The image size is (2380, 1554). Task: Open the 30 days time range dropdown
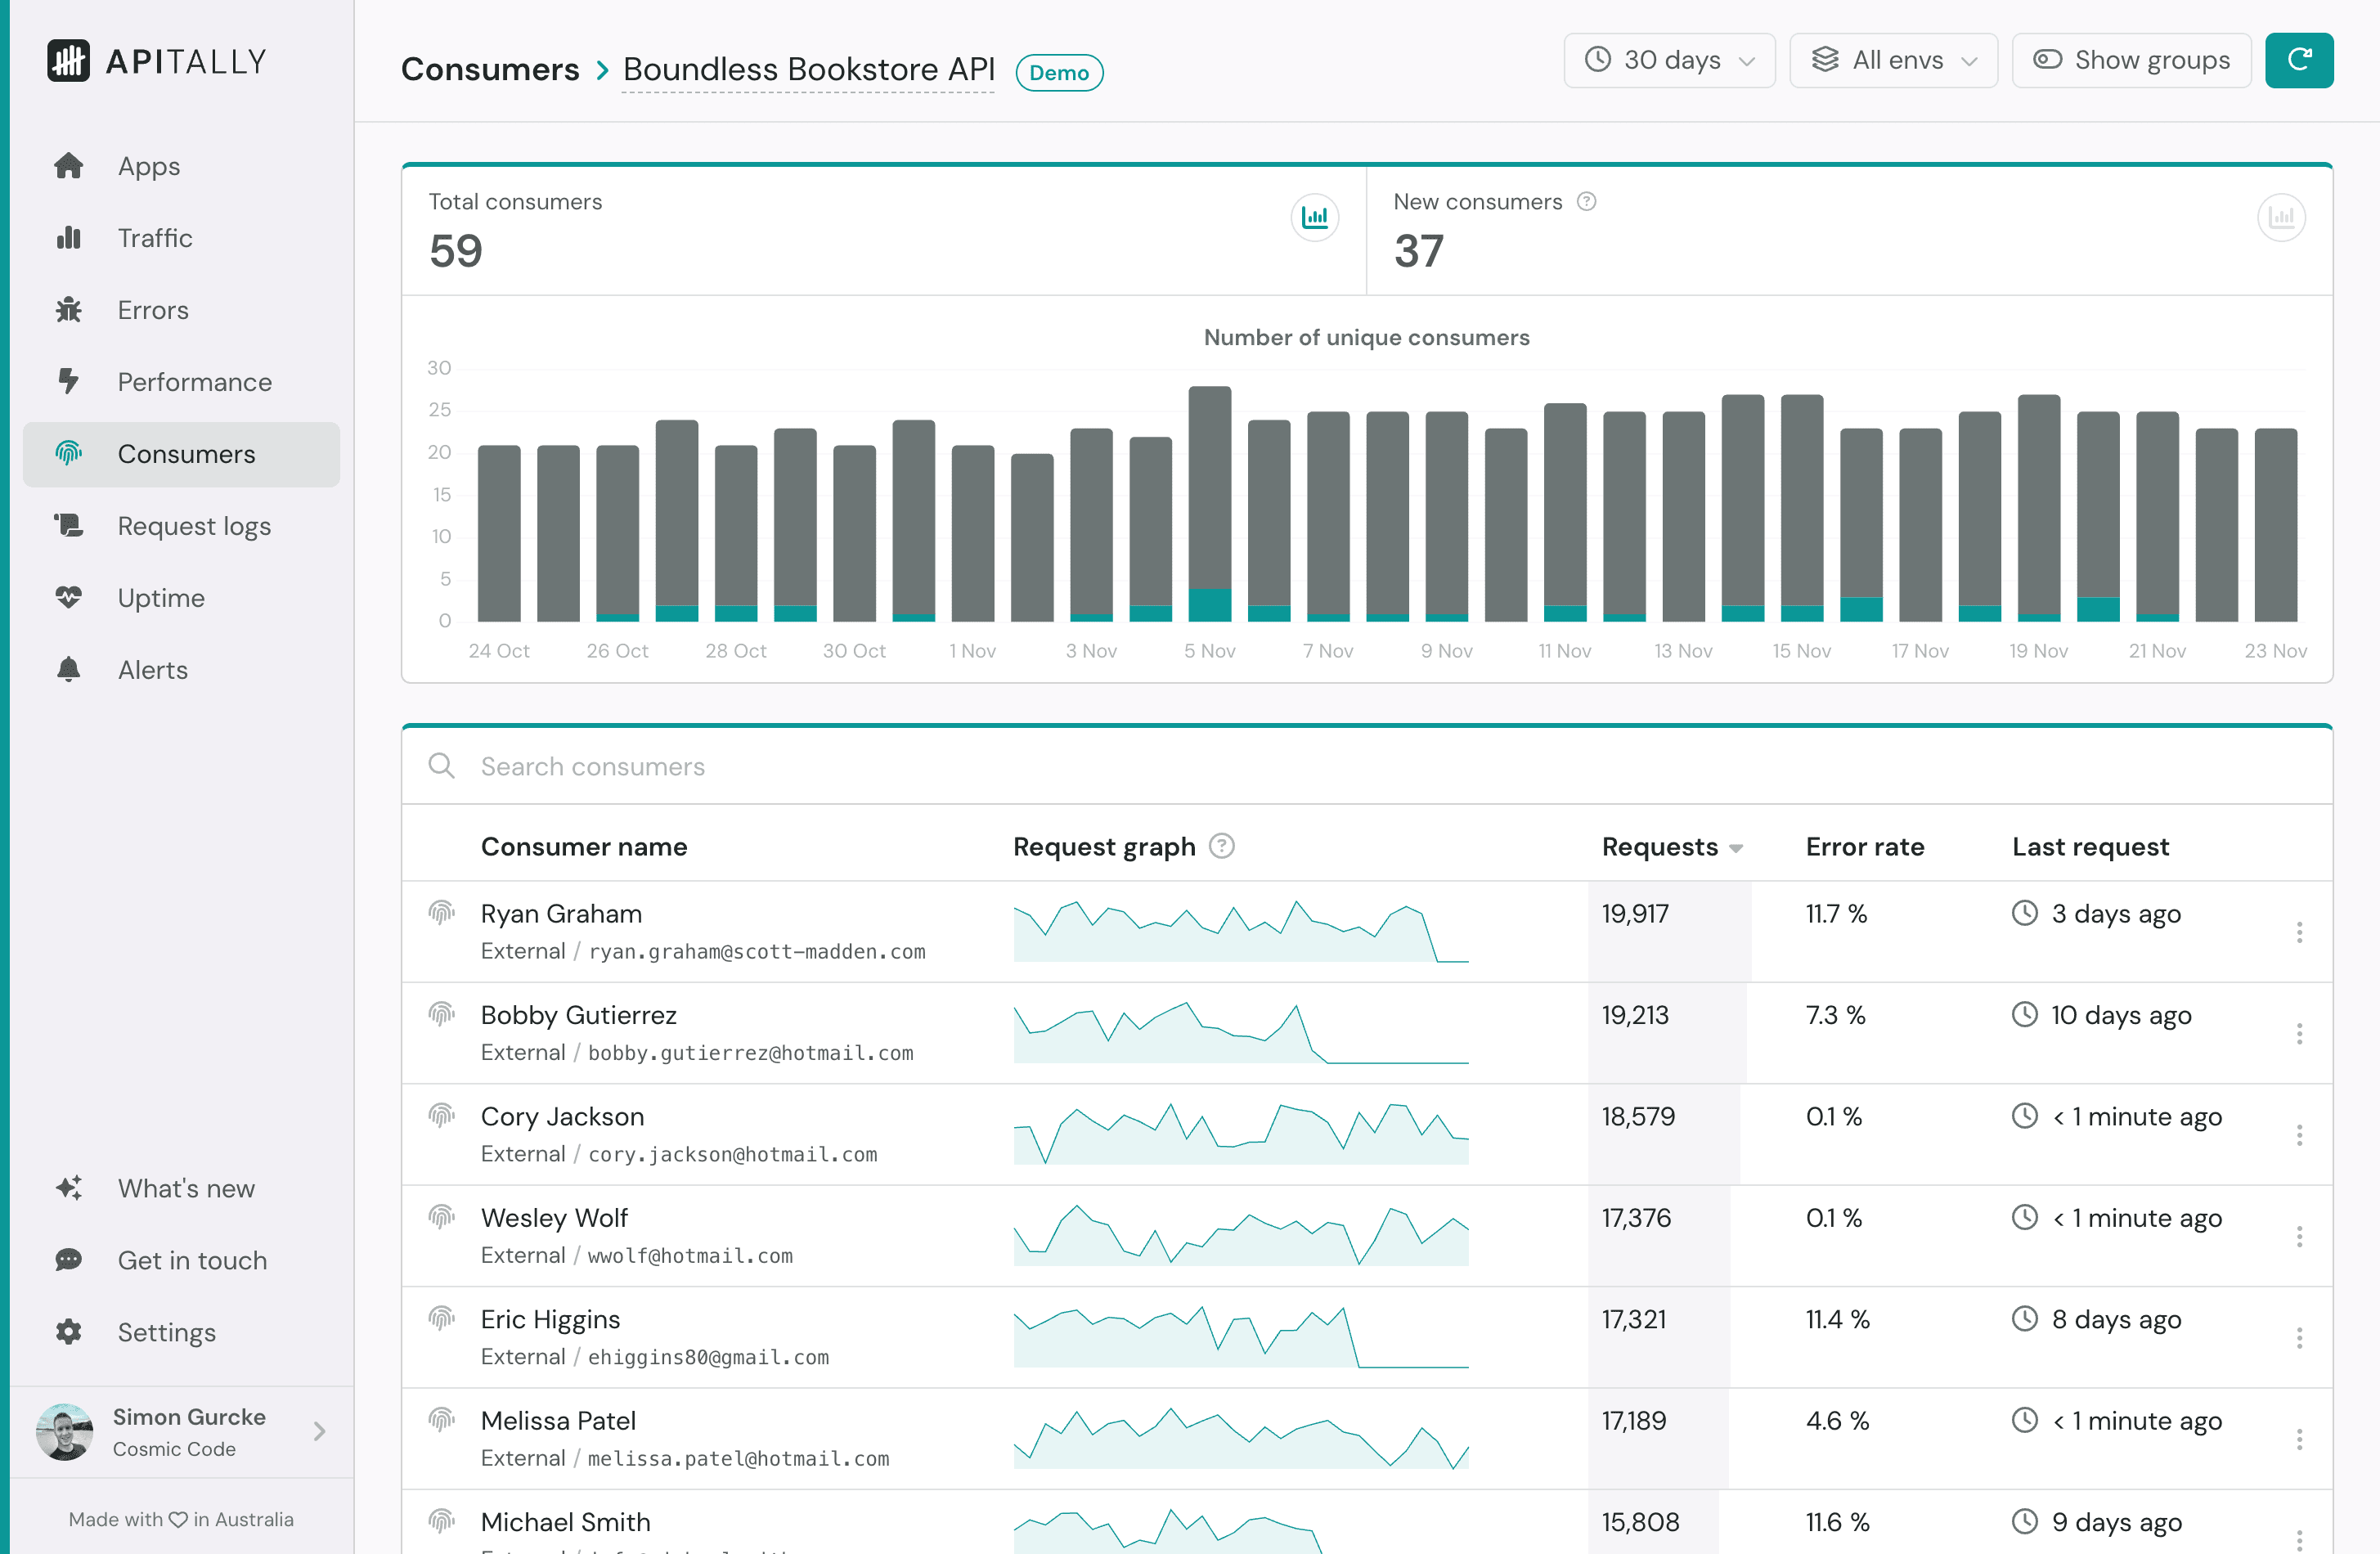[1668, 60]
